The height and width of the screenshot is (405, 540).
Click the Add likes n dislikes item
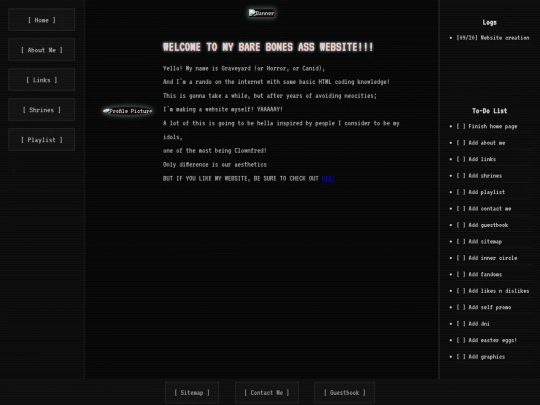(493, 291)
